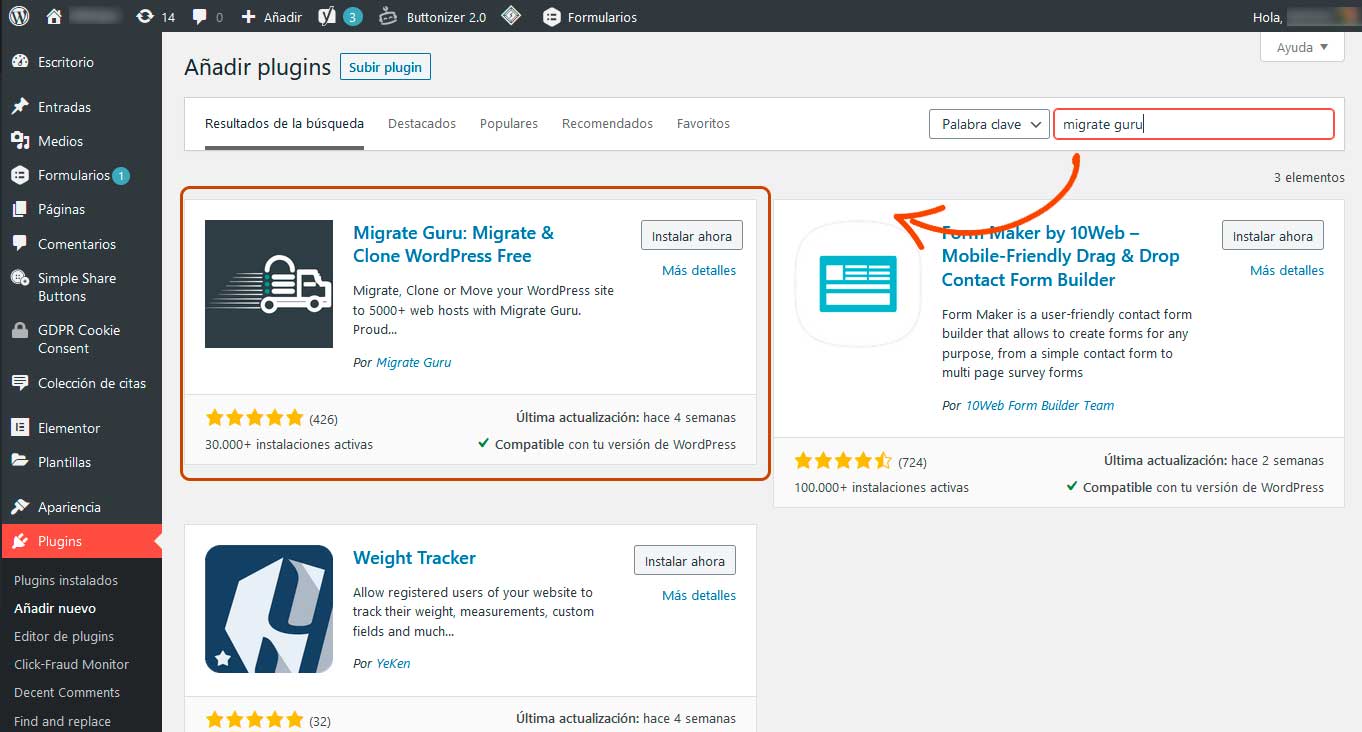This screenshot has width=1362, height=732.
Task: Open the Añadir menu in the admin bar
Action: click(272, 16)
